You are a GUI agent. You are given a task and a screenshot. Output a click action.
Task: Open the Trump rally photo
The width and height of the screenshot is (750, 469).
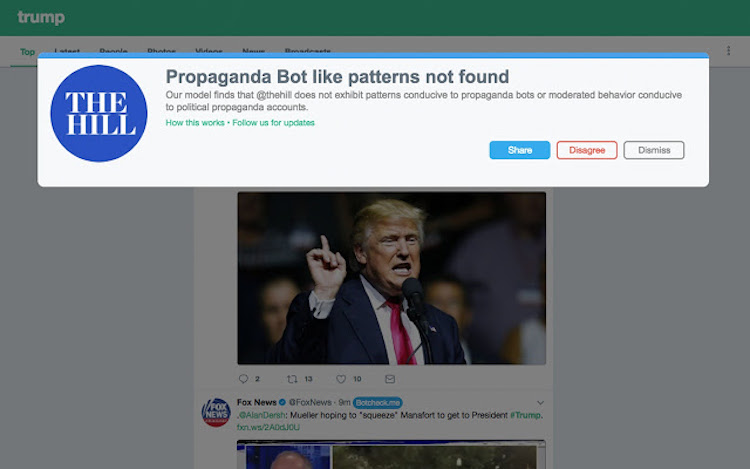point(391,278)
